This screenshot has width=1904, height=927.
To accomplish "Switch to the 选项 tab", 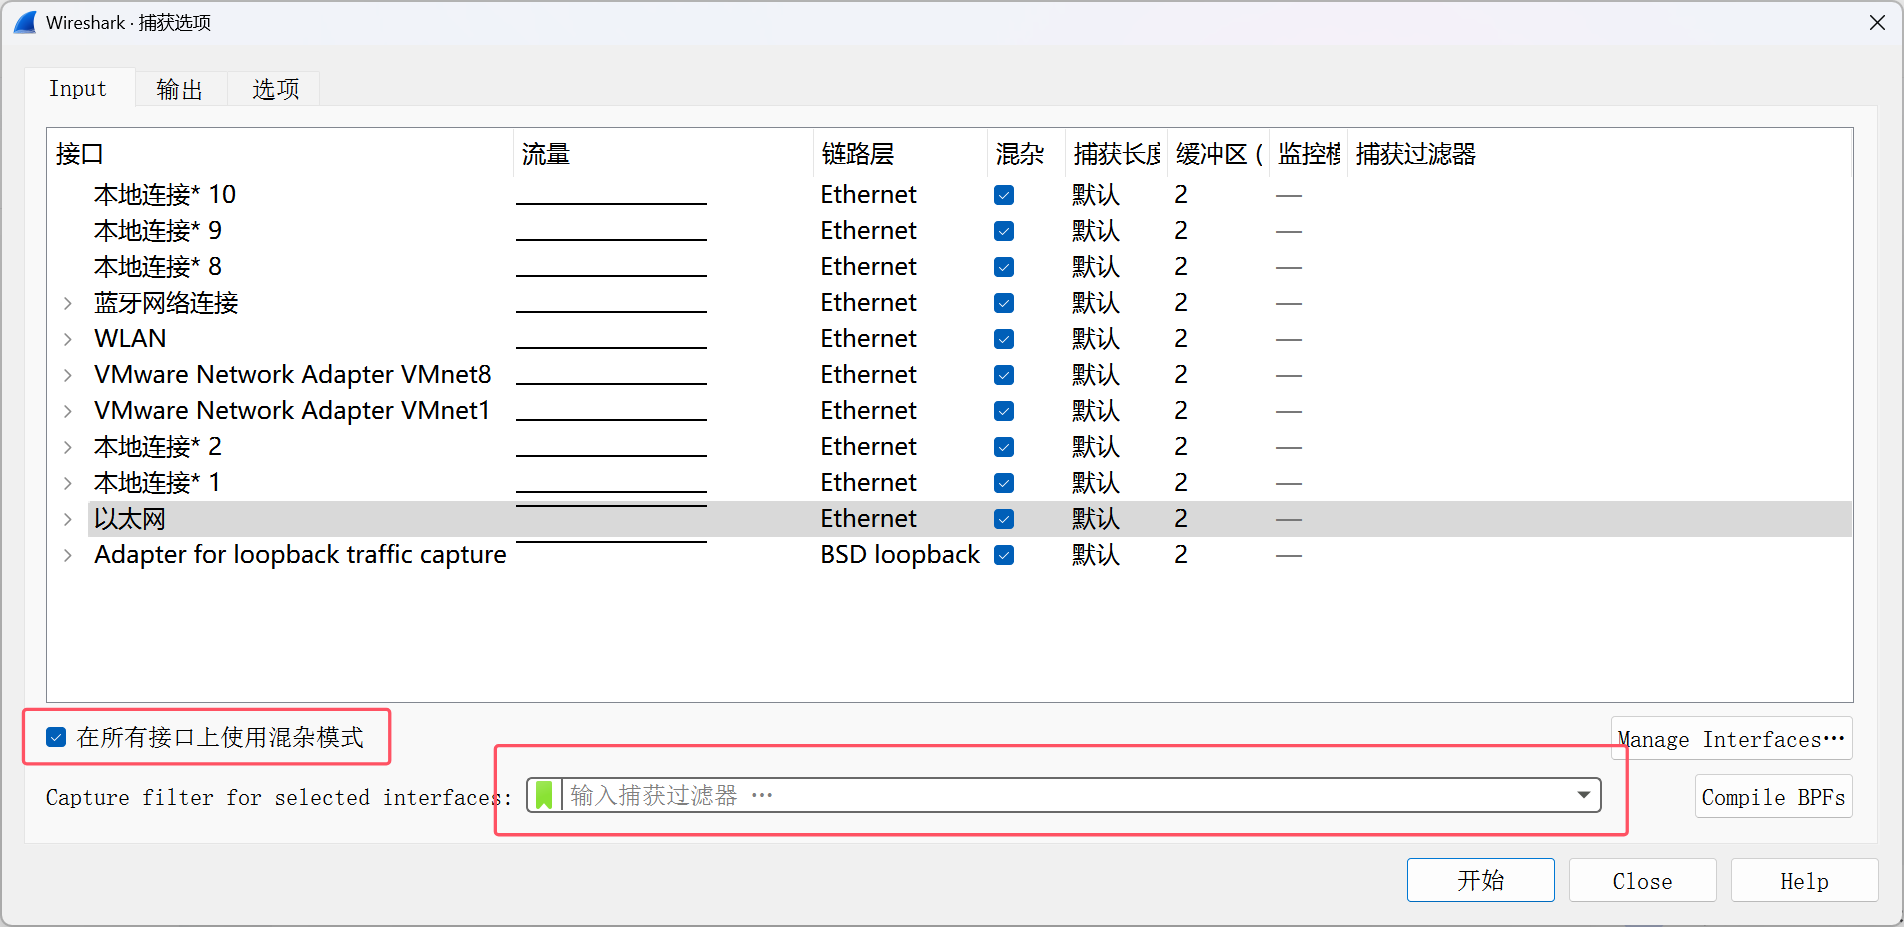I will [275, 89].
